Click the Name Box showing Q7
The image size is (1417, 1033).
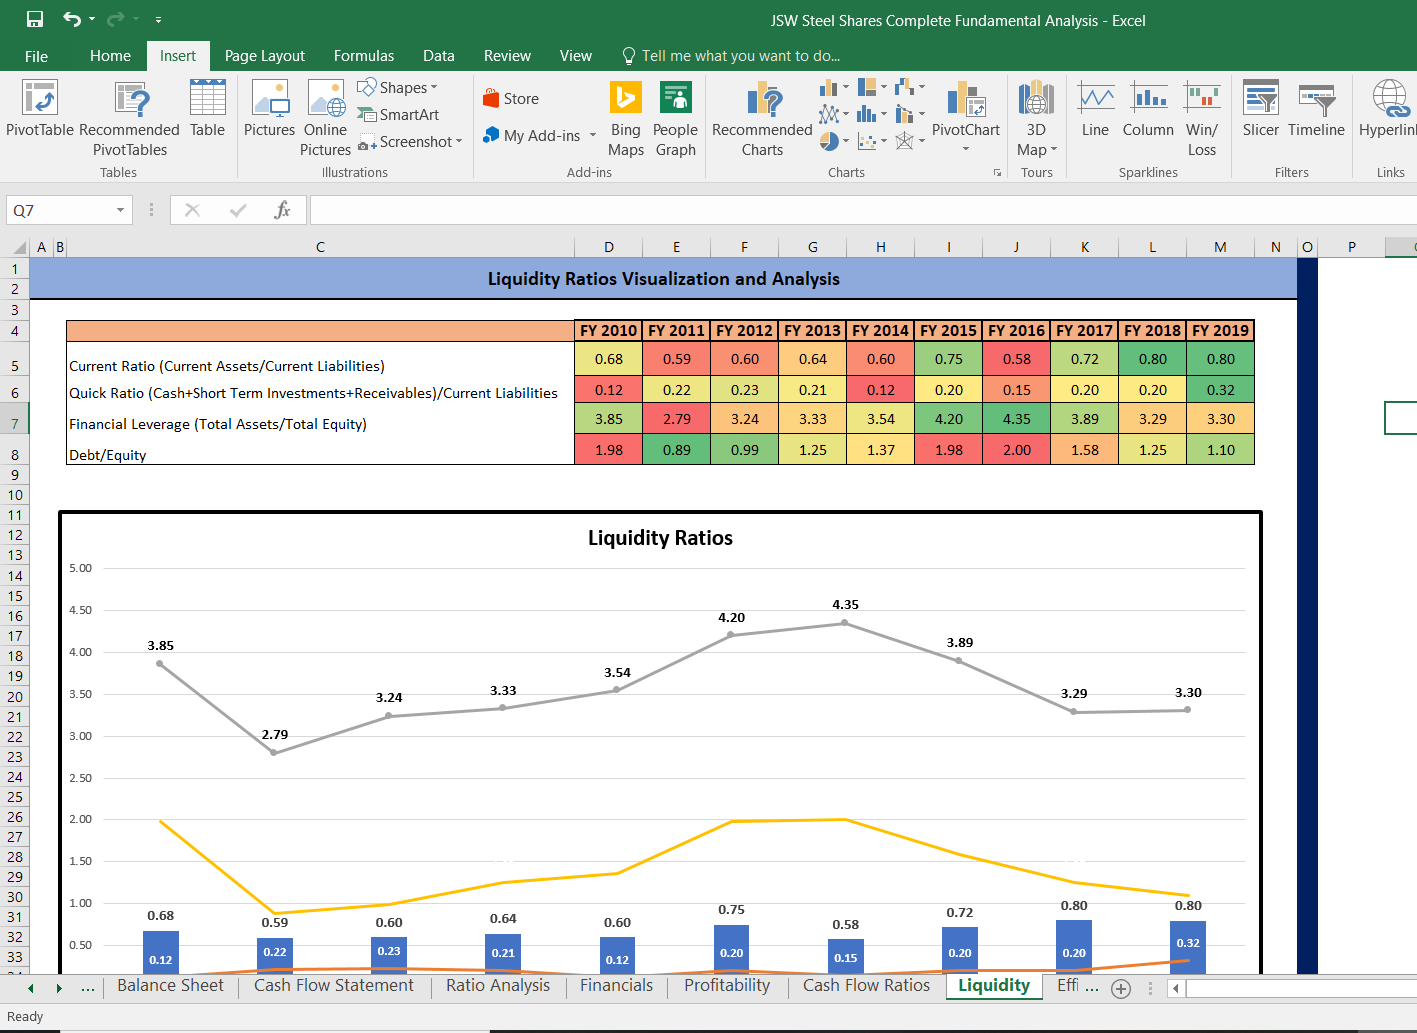tap(60, 210)
